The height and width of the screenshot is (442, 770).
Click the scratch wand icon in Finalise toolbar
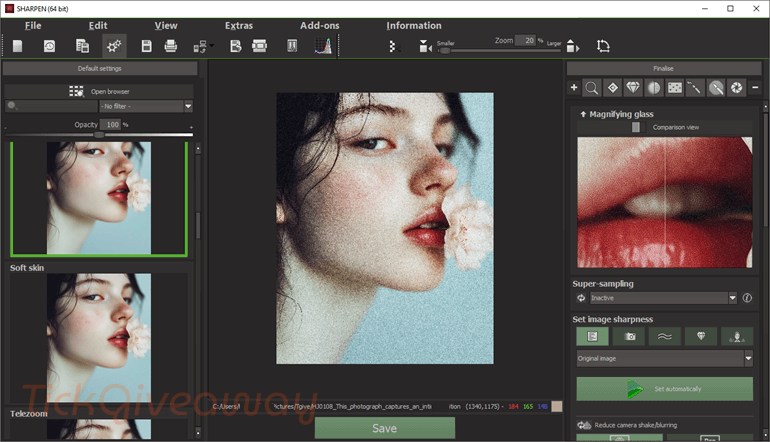(x=694, y=88)
